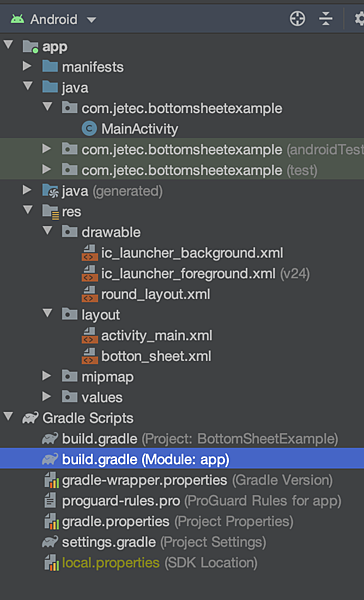
Task: Collapse the app module tree arrow
Action: (8, 45)
